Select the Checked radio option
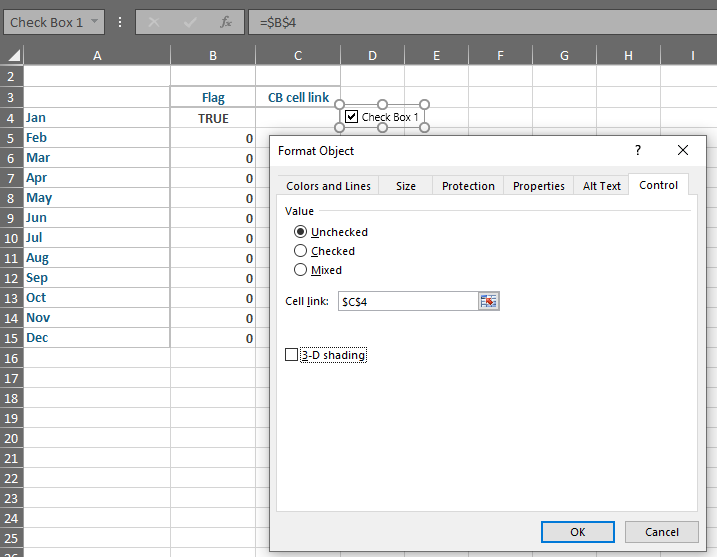The width and height of the screenshot is (717, 557). (x=301, y=251)
